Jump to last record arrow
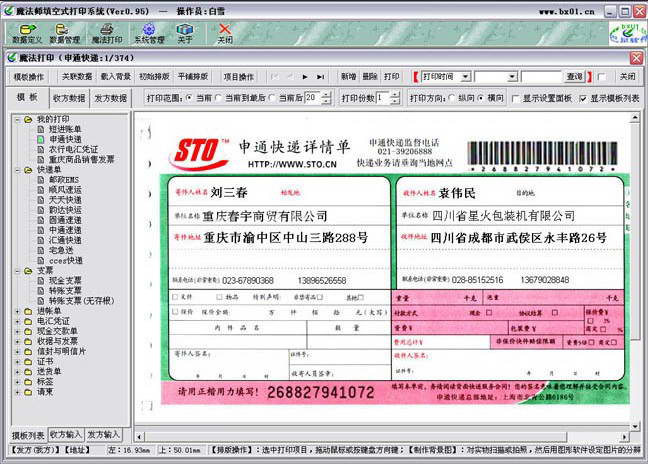The height and width of the screenshot is (464, 648). (320, 77)
